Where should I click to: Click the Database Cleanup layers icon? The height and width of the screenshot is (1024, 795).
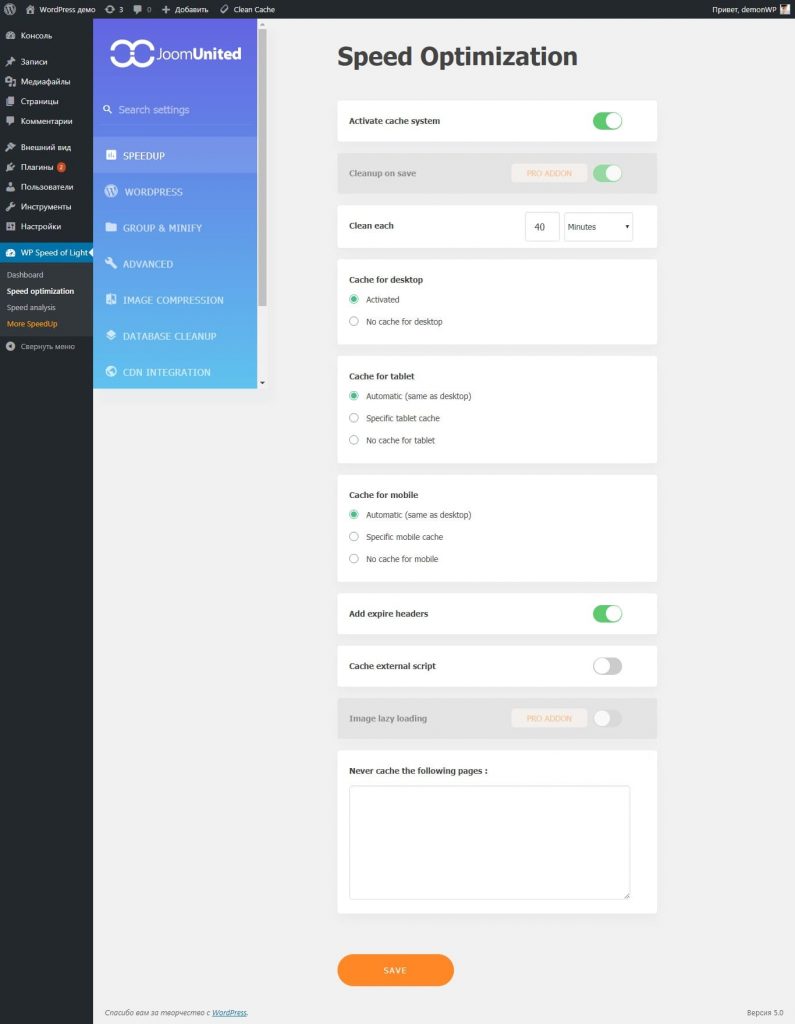(x=111, y=336)
